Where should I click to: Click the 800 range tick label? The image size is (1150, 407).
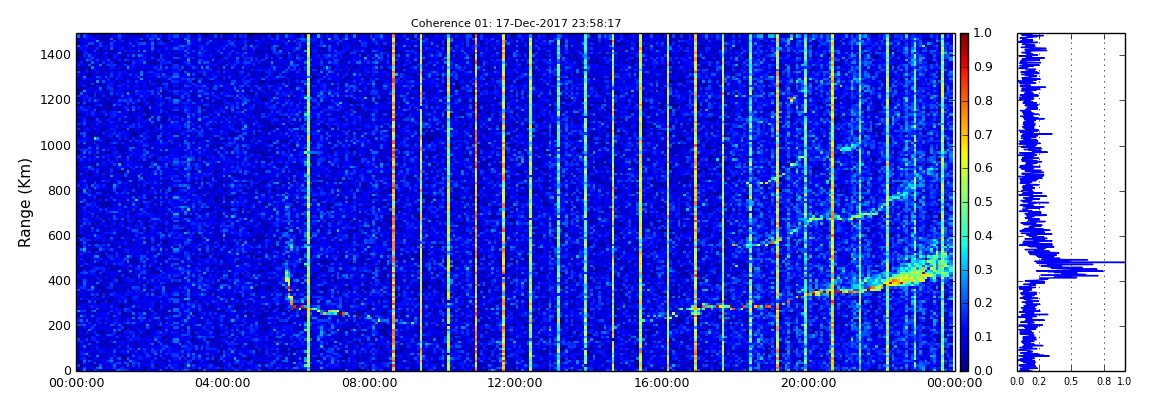click(x=61, y=190)
